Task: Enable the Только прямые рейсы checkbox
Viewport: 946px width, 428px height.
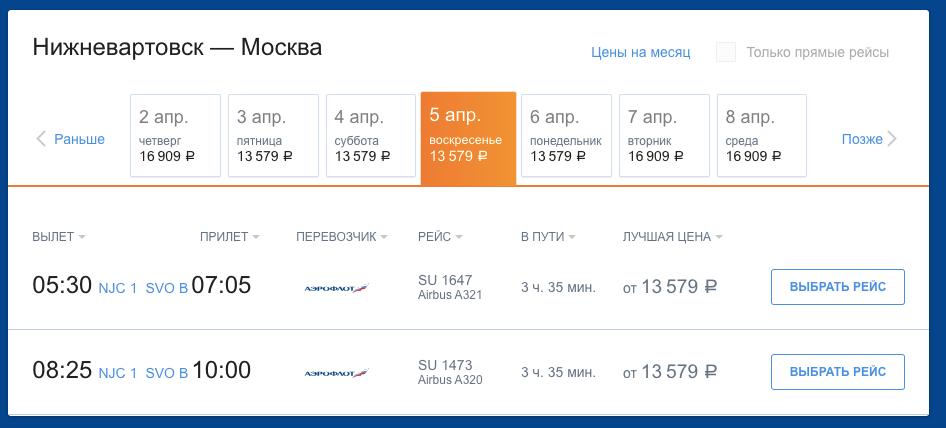Action: (726, 52)
